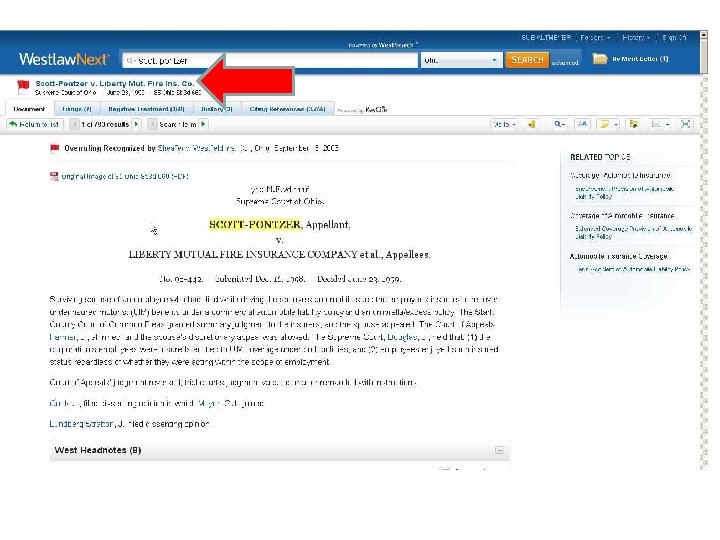Click the KeyCite flag toolbar icon
Image resolution: width=720 pixels, height=540 pixels.
[x=532, y=124]
